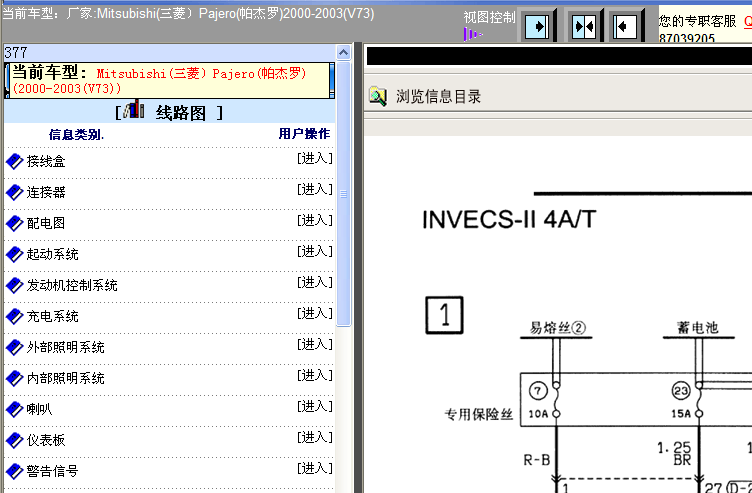Select the 配电图 text row

pos(46,223)
